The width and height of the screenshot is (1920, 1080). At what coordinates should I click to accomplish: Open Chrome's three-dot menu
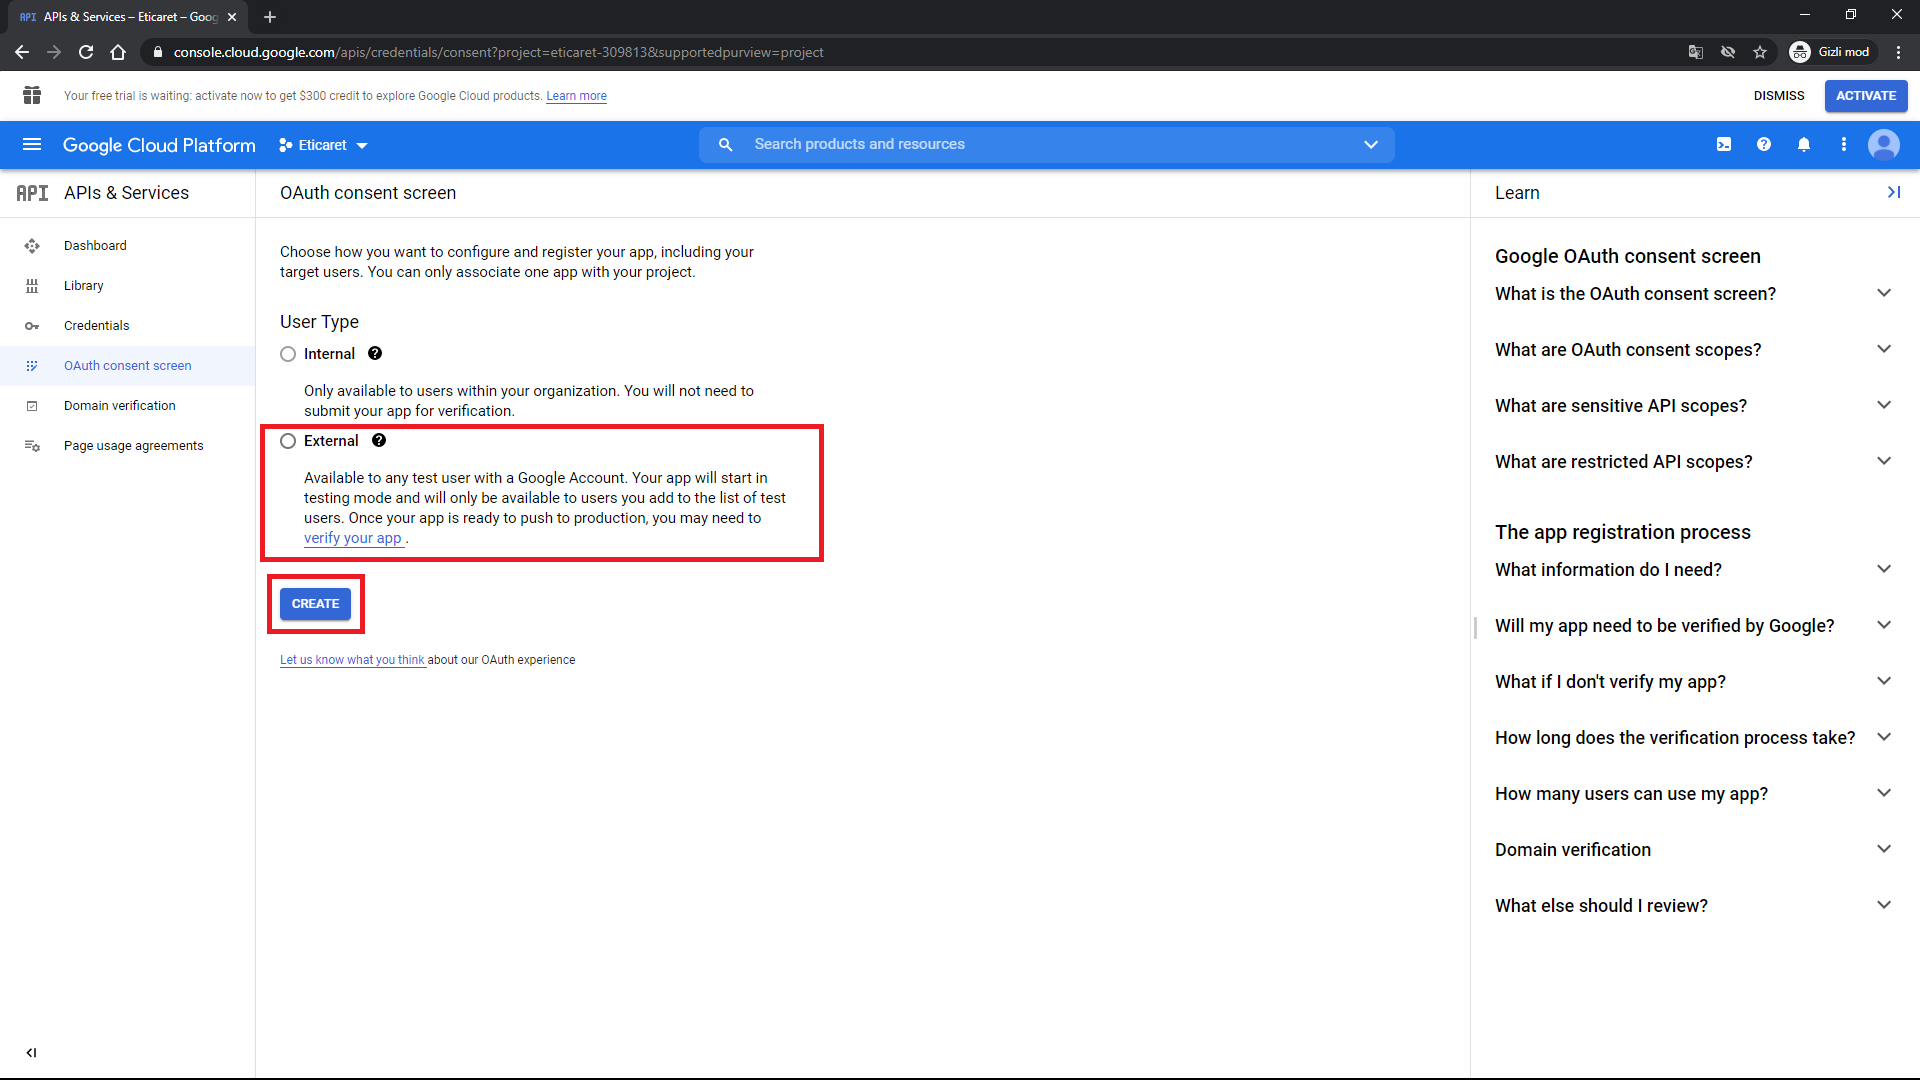pyautogui.click(x=1898, y=52)
